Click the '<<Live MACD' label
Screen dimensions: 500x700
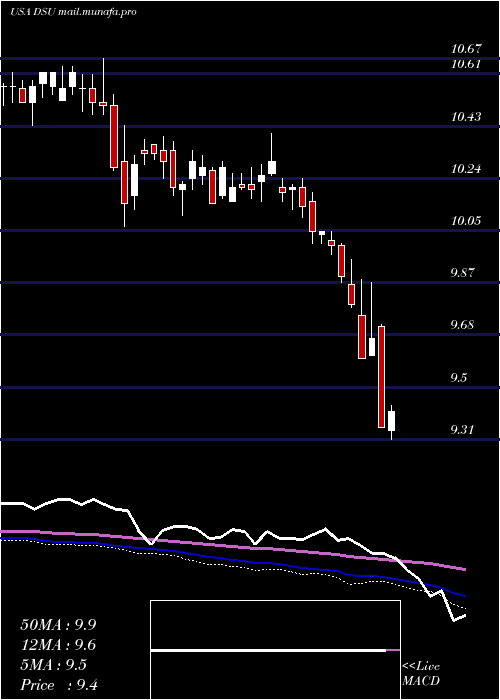[421, 674]
